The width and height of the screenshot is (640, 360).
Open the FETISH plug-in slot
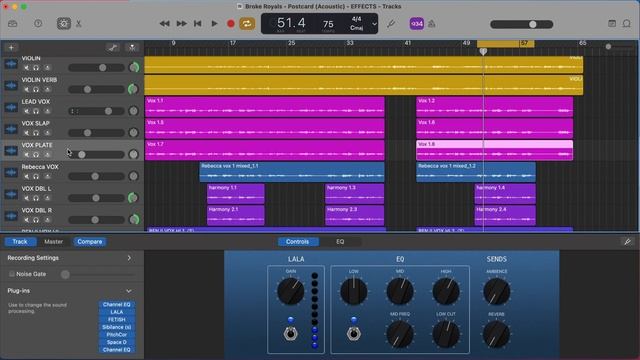click(x=117, y=320)
